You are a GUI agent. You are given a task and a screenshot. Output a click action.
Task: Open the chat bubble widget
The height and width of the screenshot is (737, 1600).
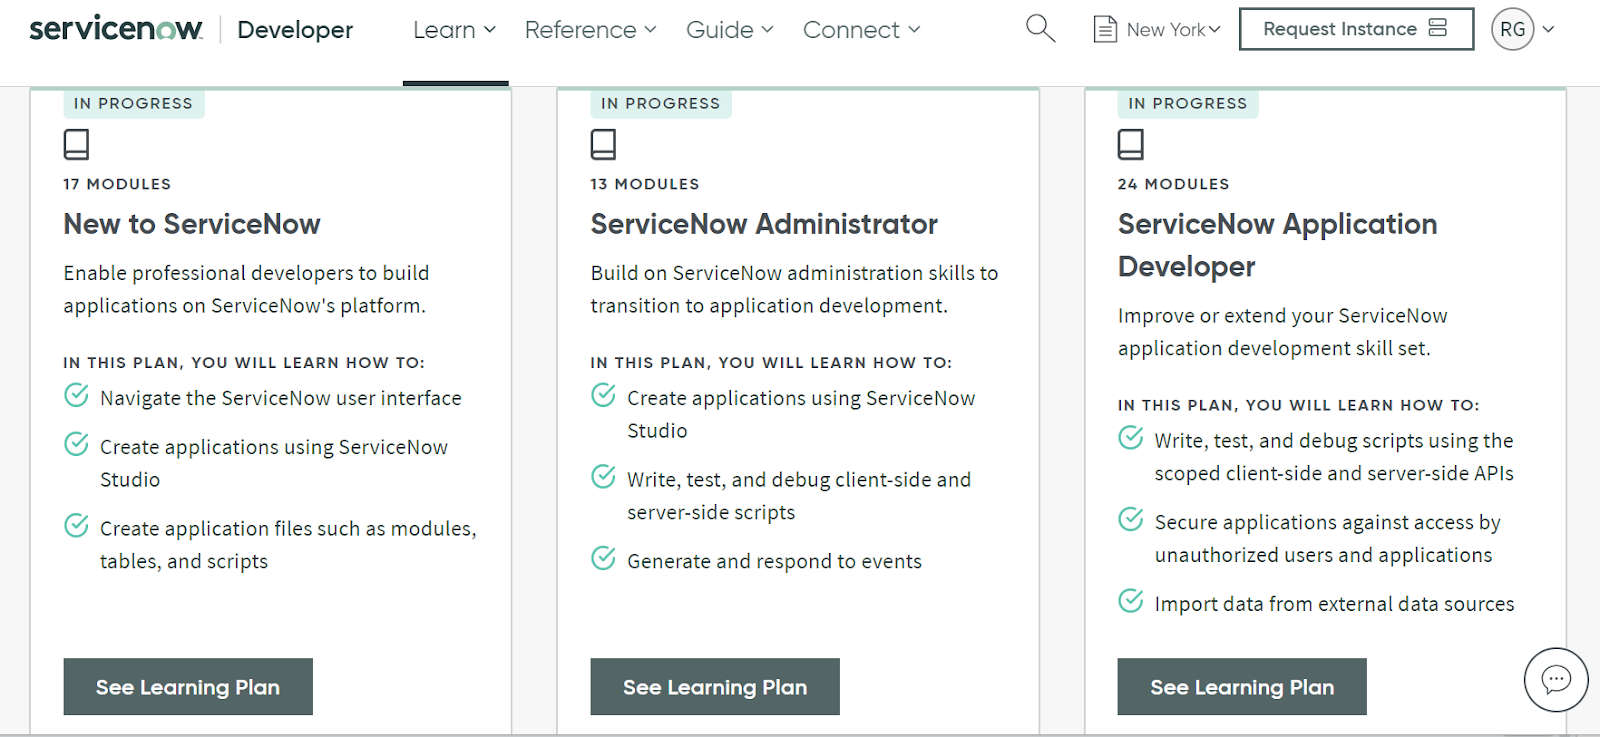coord(1556,680)
